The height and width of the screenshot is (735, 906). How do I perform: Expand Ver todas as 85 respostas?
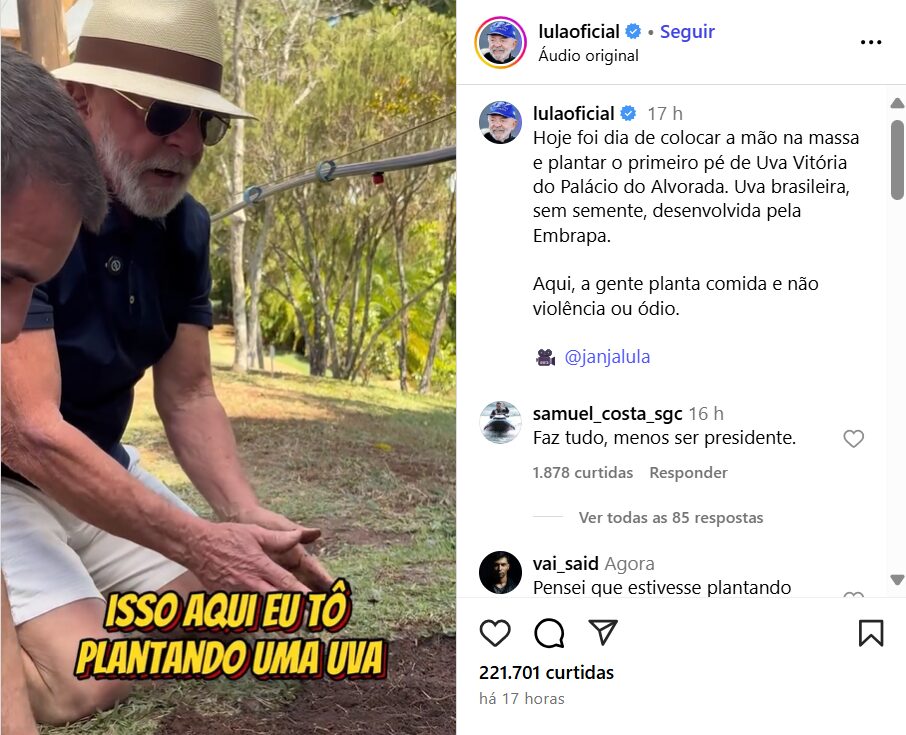point(671,517)
